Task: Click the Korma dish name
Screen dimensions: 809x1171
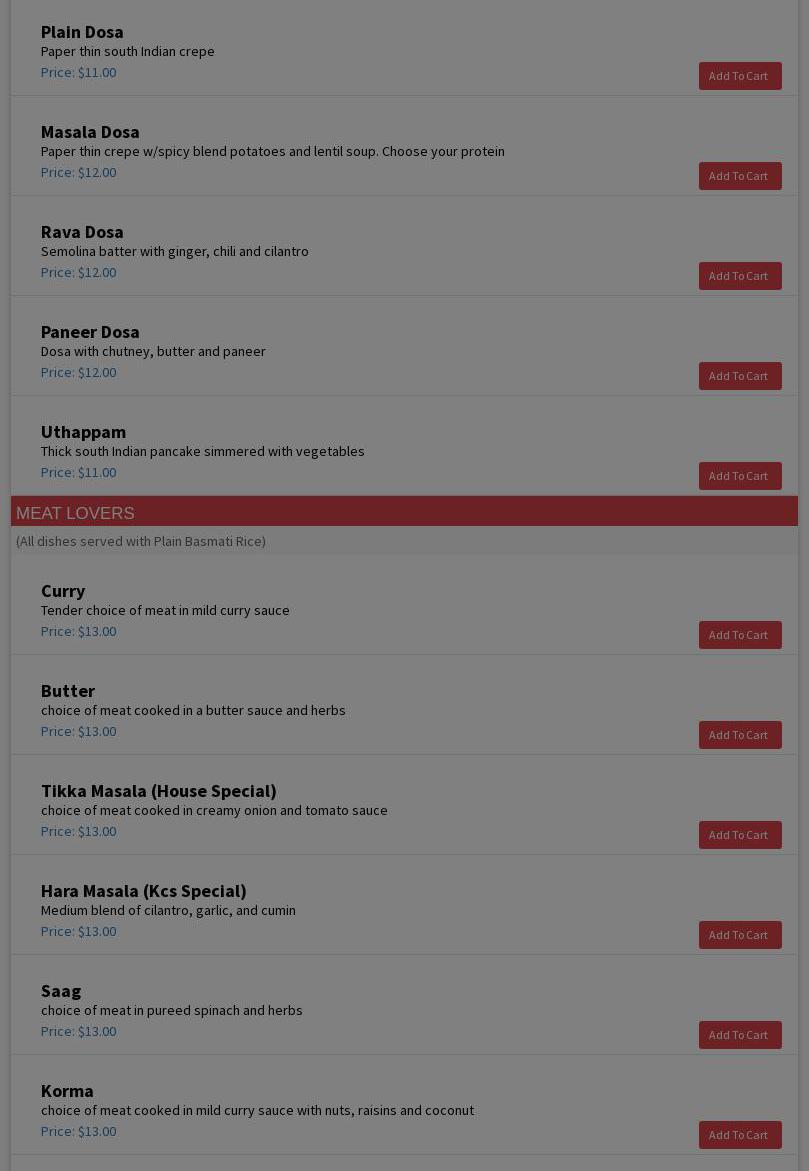Action: coord(67,1091)
